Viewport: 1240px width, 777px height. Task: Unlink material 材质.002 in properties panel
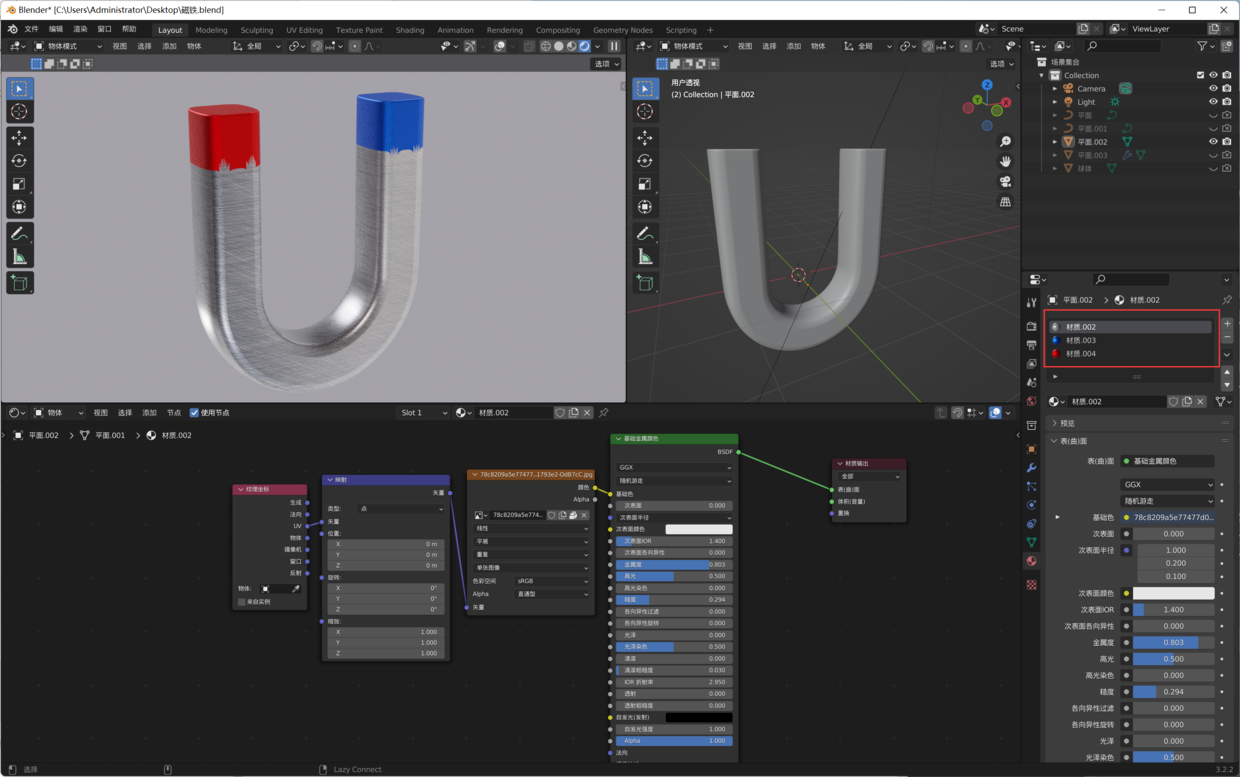(x=1201, y=401)
